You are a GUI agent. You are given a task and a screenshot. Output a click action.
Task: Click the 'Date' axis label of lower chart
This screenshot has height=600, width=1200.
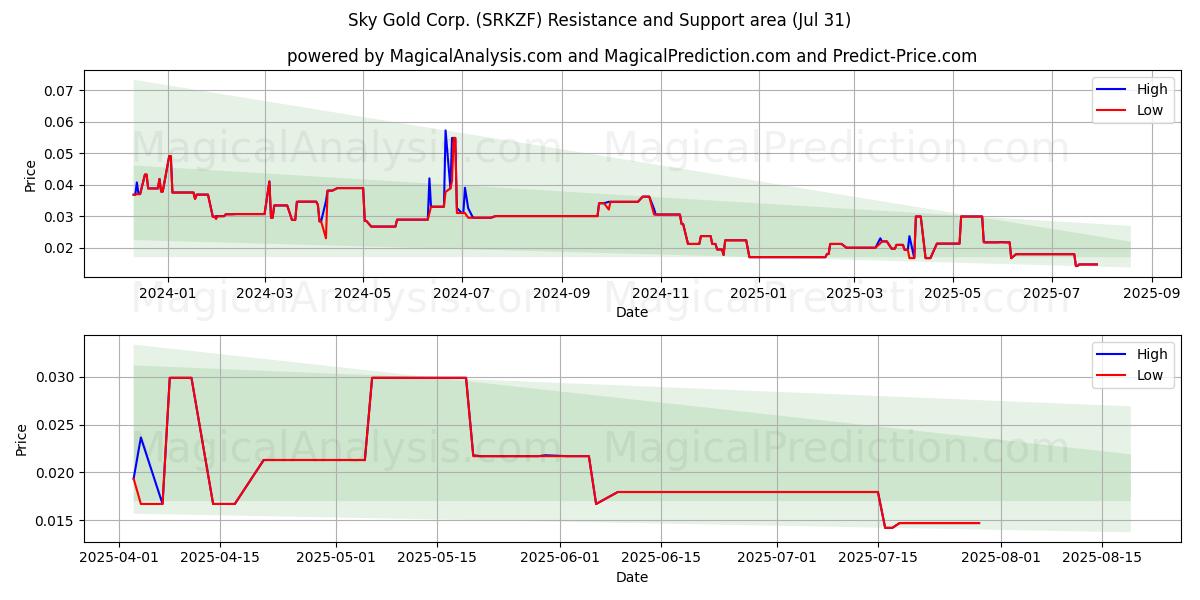point(632,577)
